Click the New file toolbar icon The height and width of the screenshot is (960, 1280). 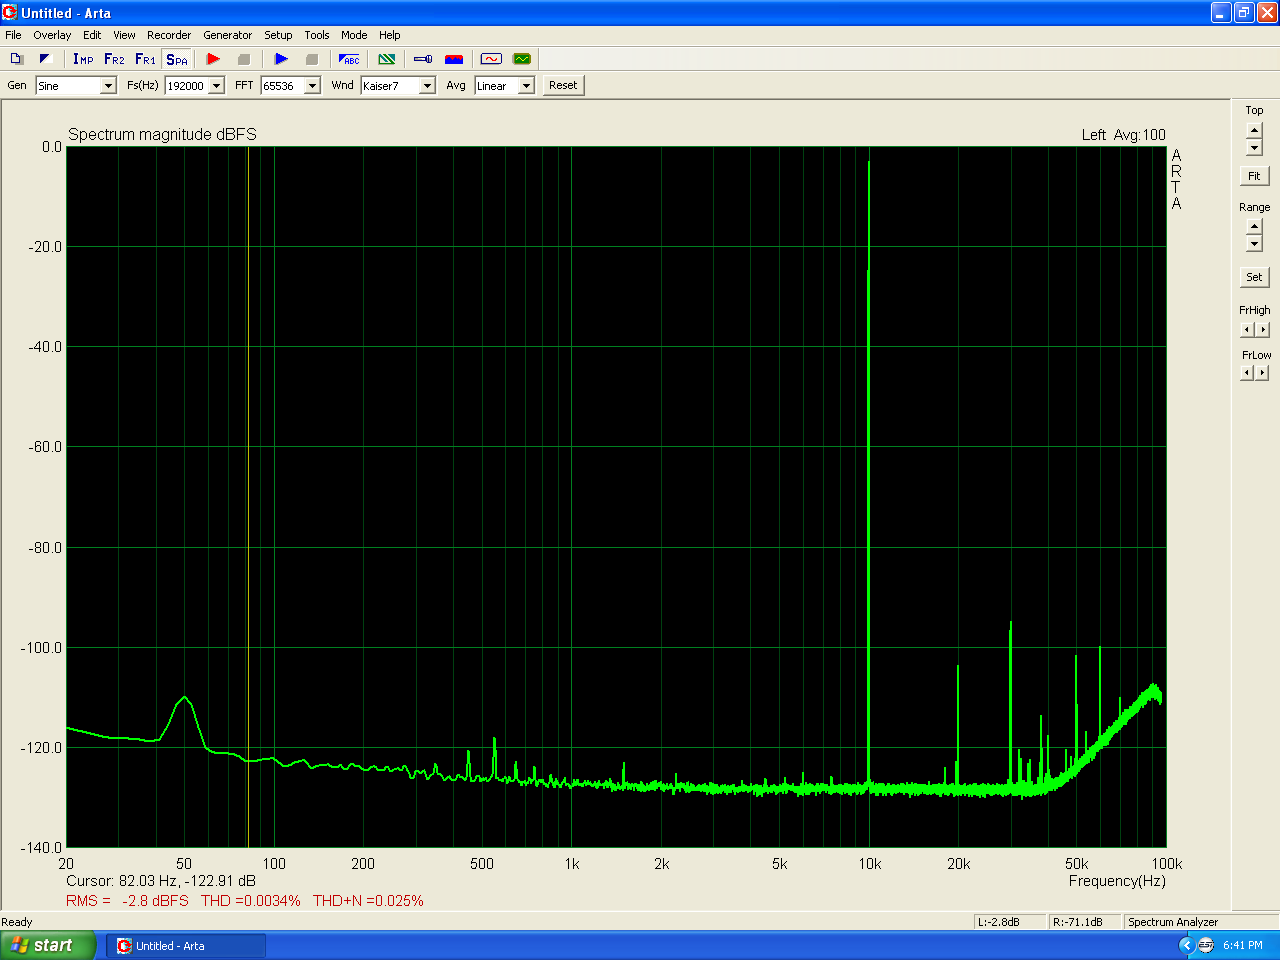point(16,59)
